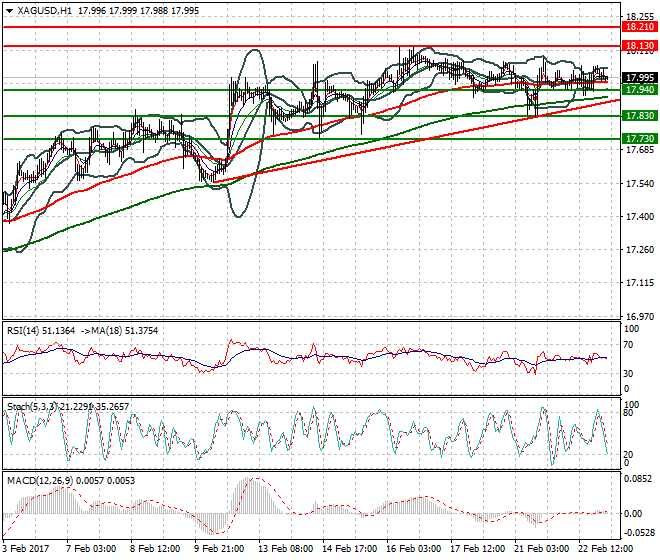The image size is (660, 560).
Task: Click the 21 Feb 03:00 time label
Action: pos(541,549)
